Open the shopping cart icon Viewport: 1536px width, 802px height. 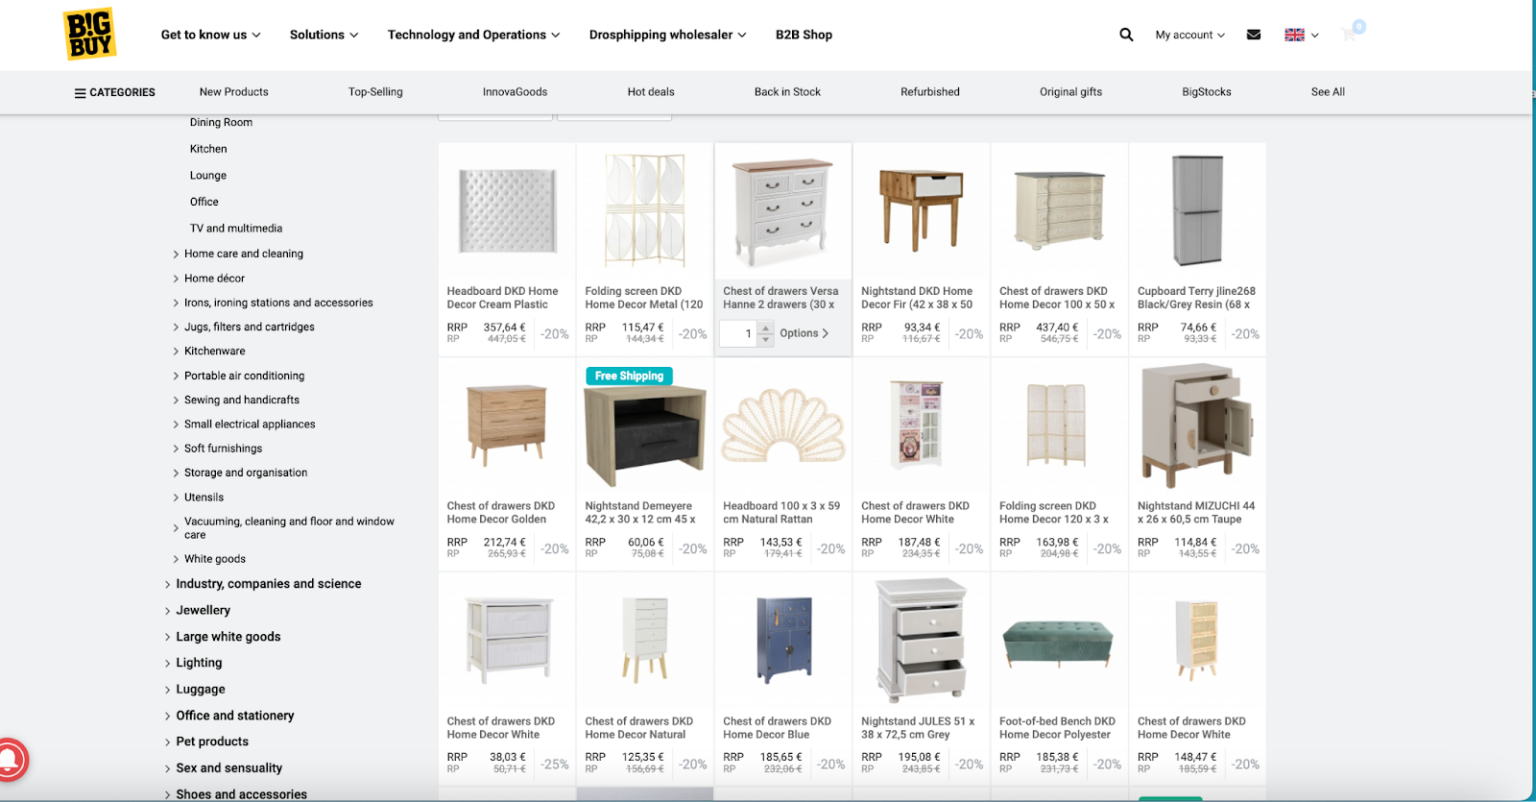pyautogui.click(x=1350, y=34)
